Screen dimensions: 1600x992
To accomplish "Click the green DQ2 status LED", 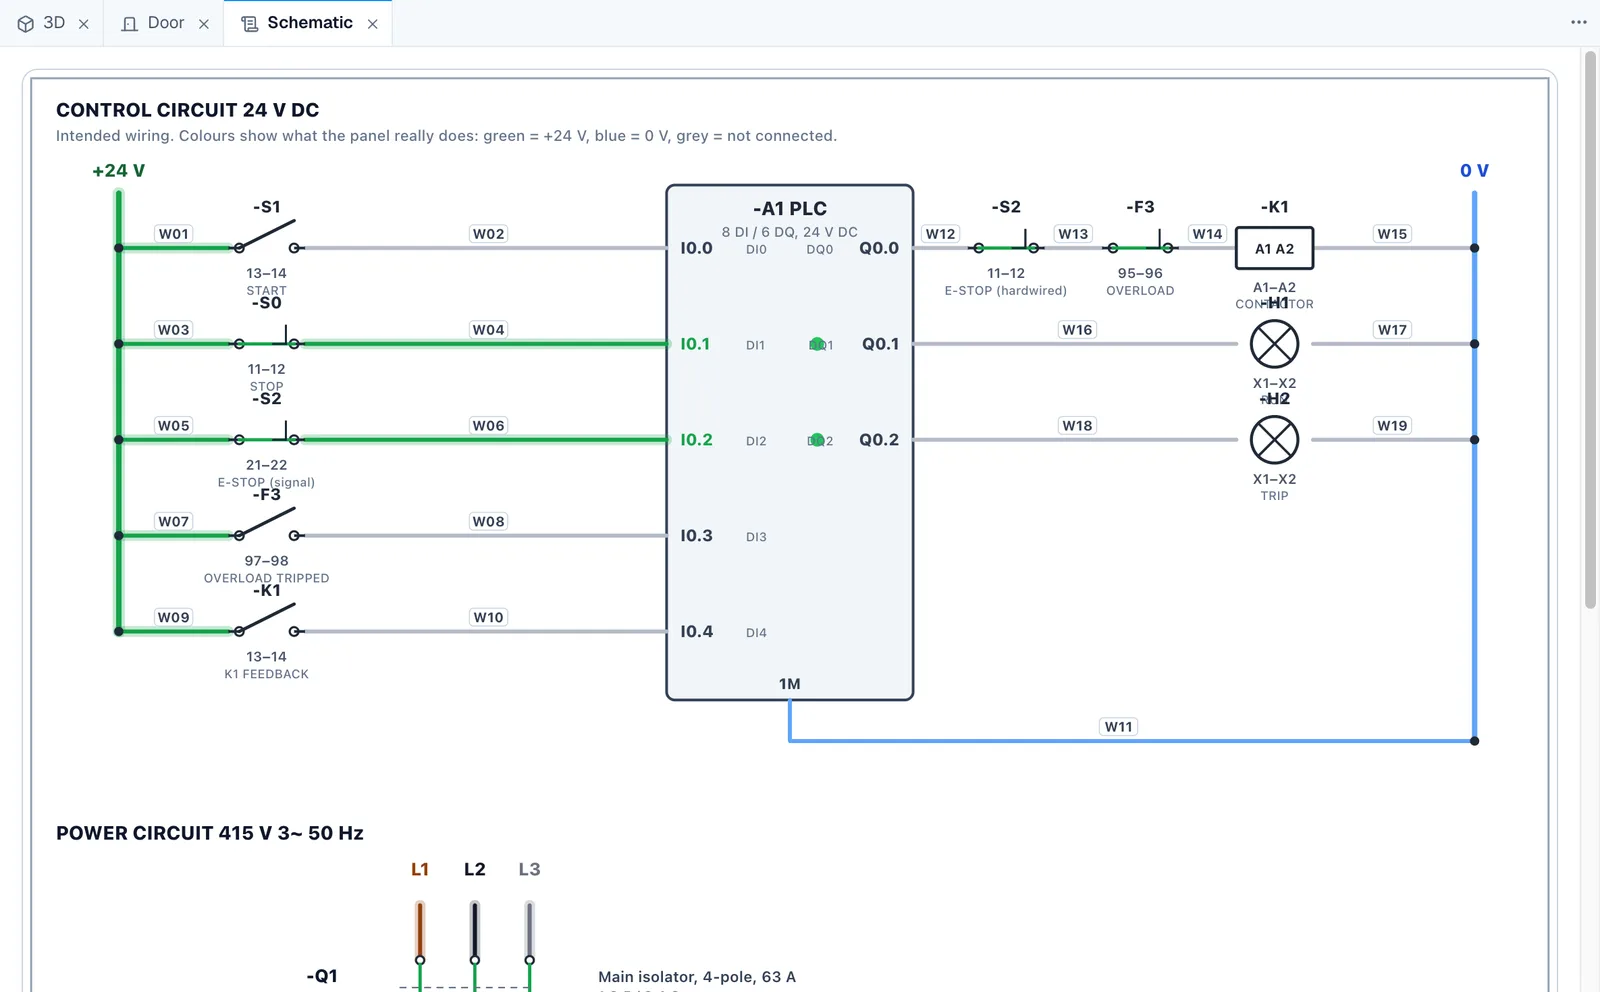I will pos(817,440).
